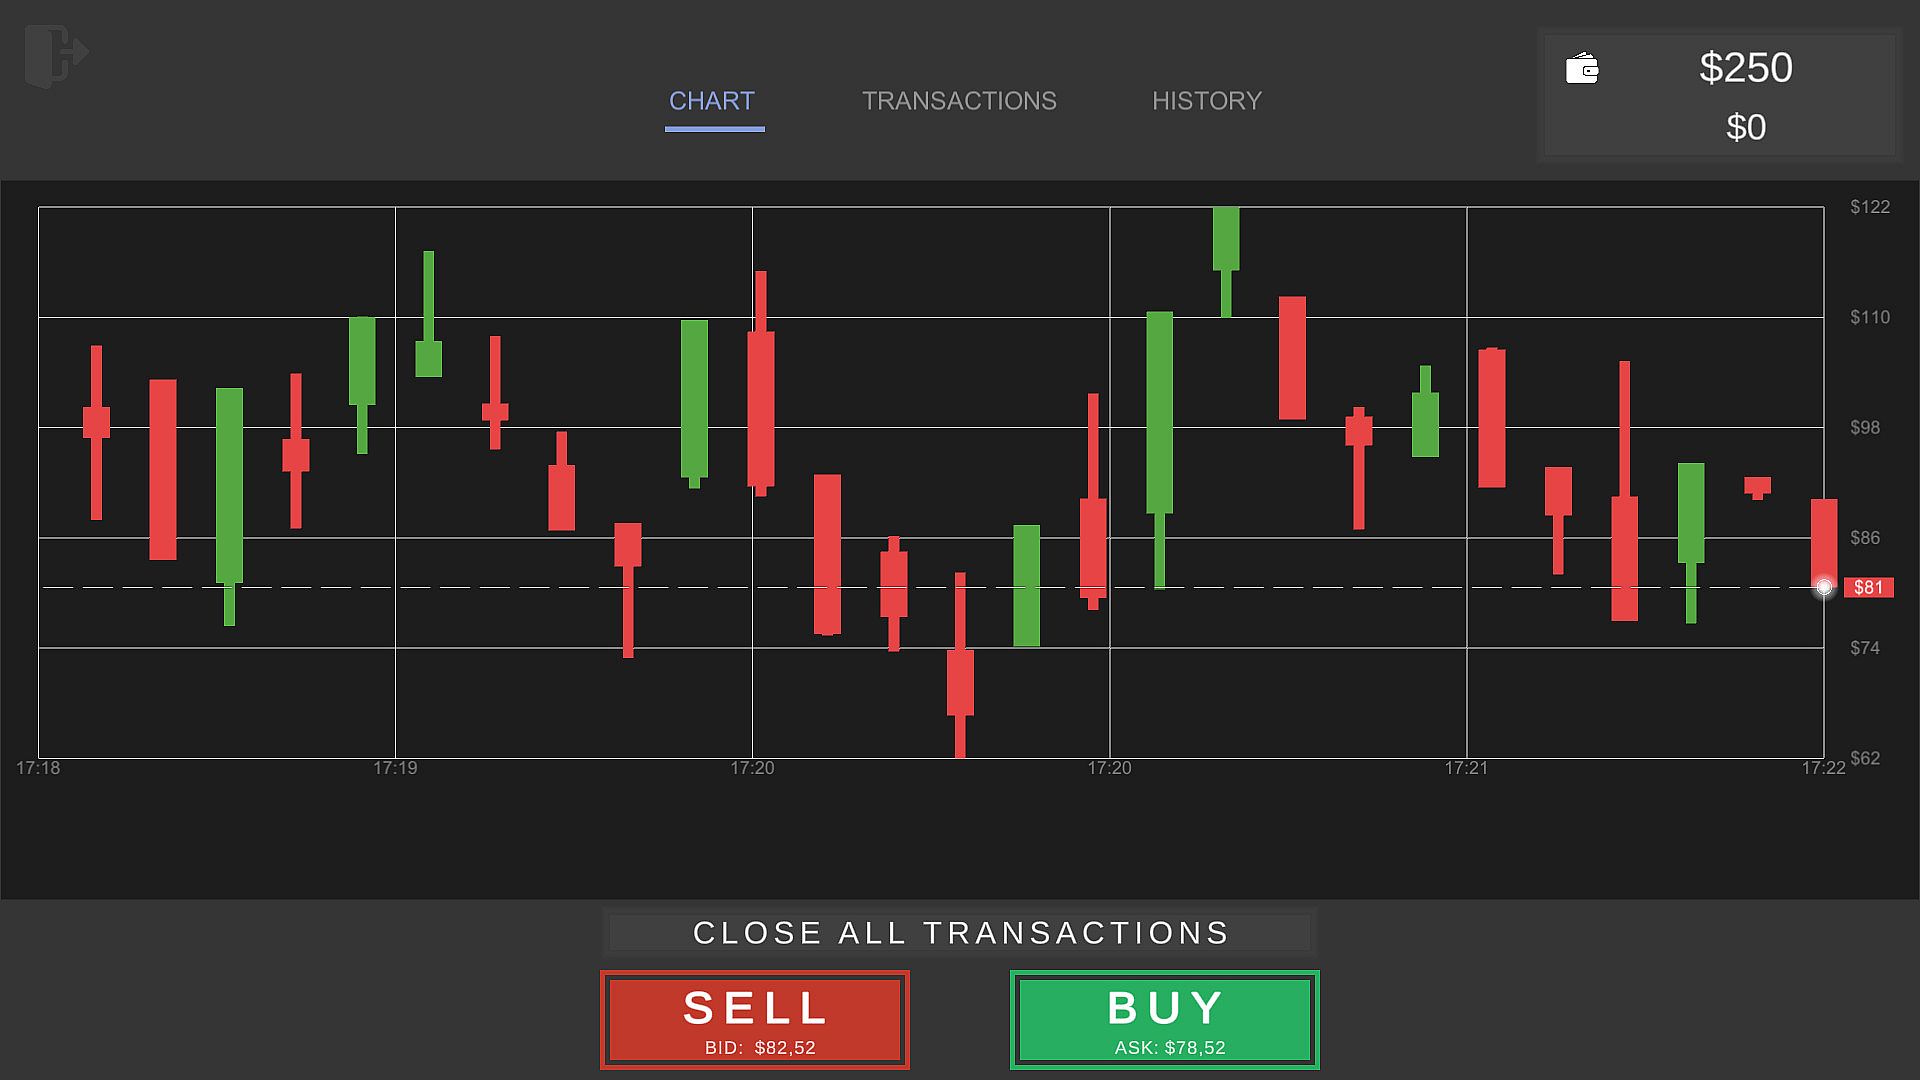1920x1080 pixels.
Task: Click the $122 price axis label
Action: (1870, 207)
